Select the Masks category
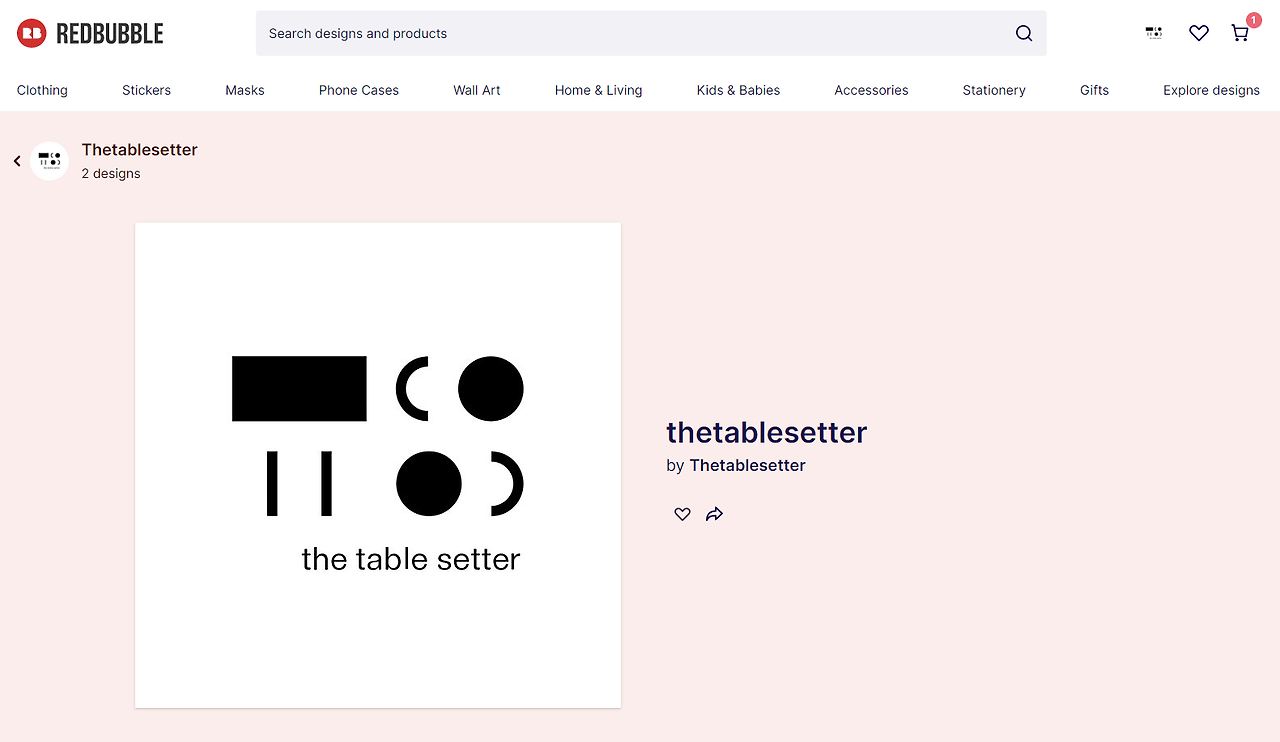 tap(245, 90)
